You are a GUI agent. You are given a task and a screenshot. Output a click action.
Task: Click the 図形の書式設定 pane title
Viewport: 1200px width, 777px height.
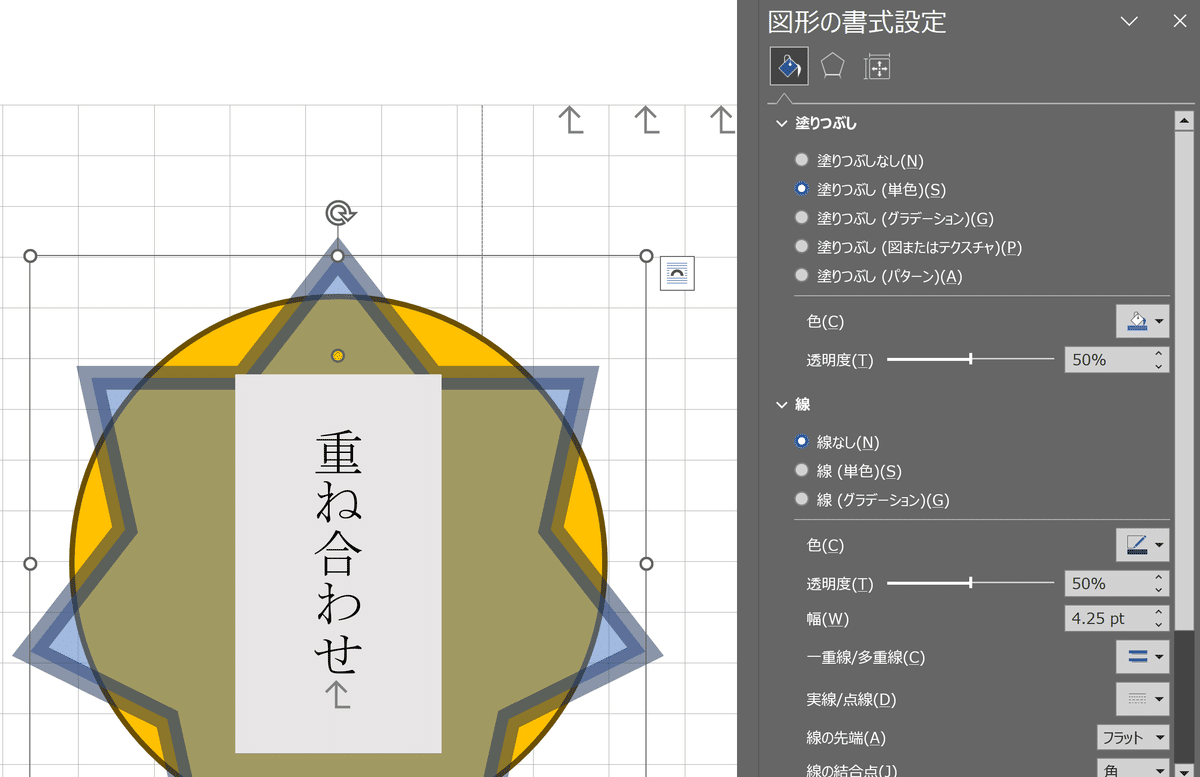[x=857, y=21]
